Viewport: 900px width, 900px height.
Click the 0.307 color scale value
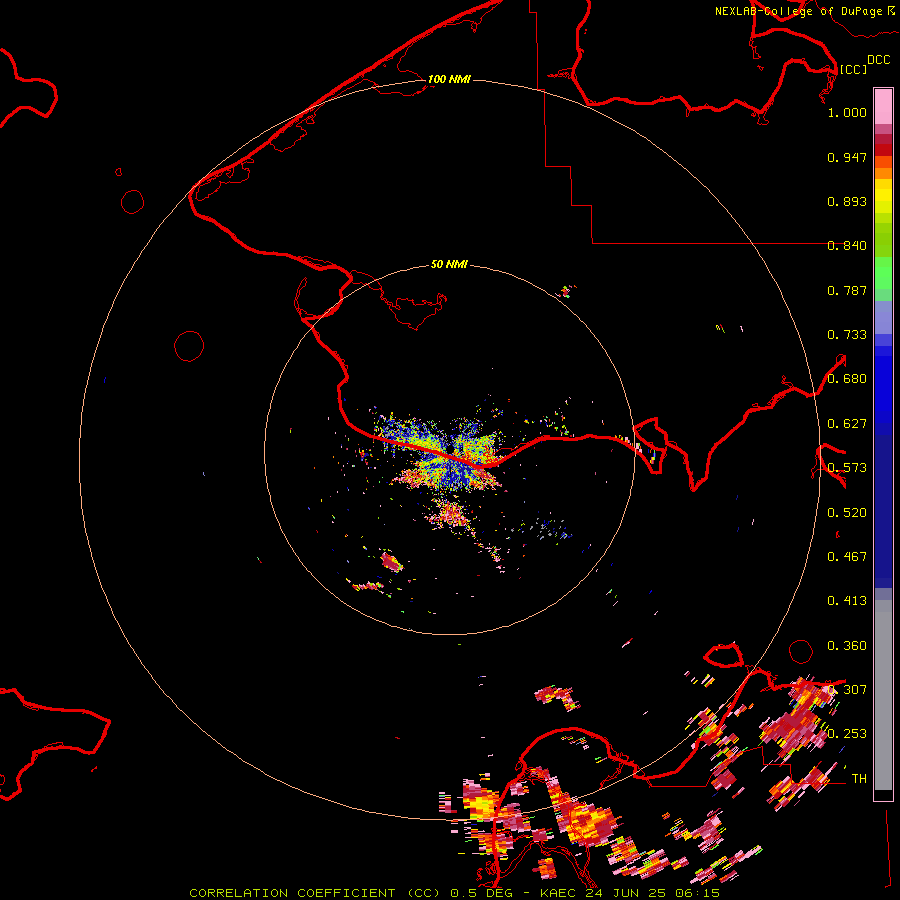click(x=847, y=689)
